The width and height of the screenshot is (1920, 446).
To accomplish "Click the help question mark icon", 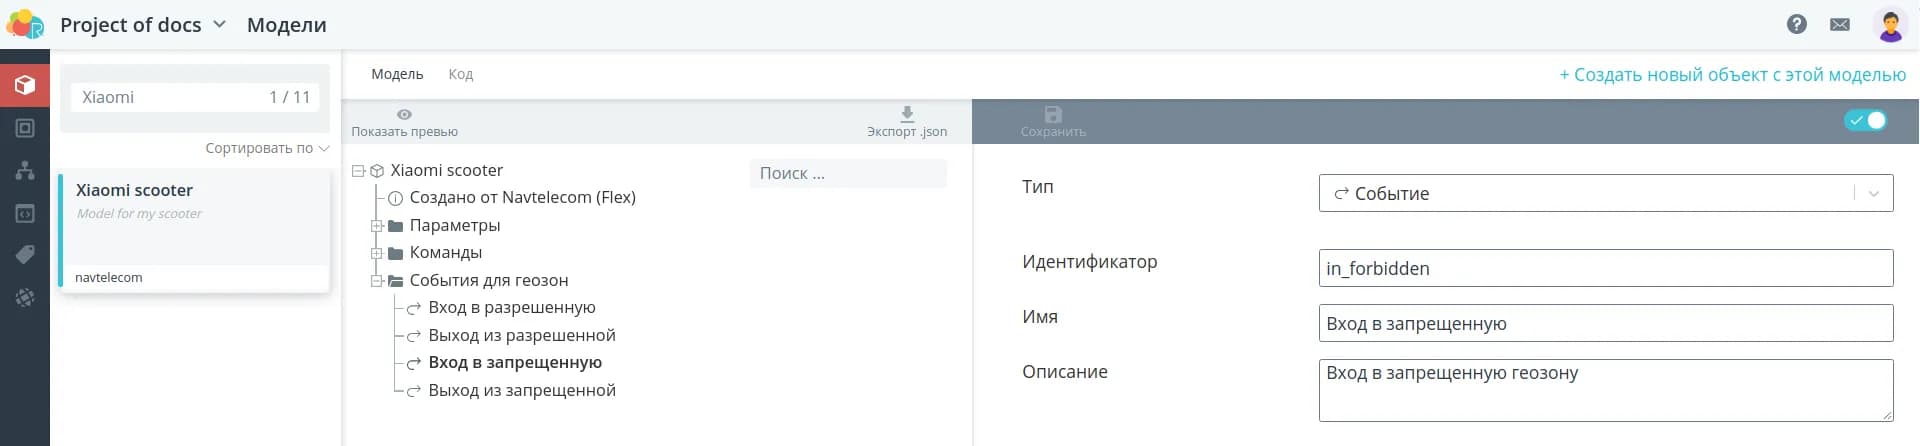I will 1797,24.
